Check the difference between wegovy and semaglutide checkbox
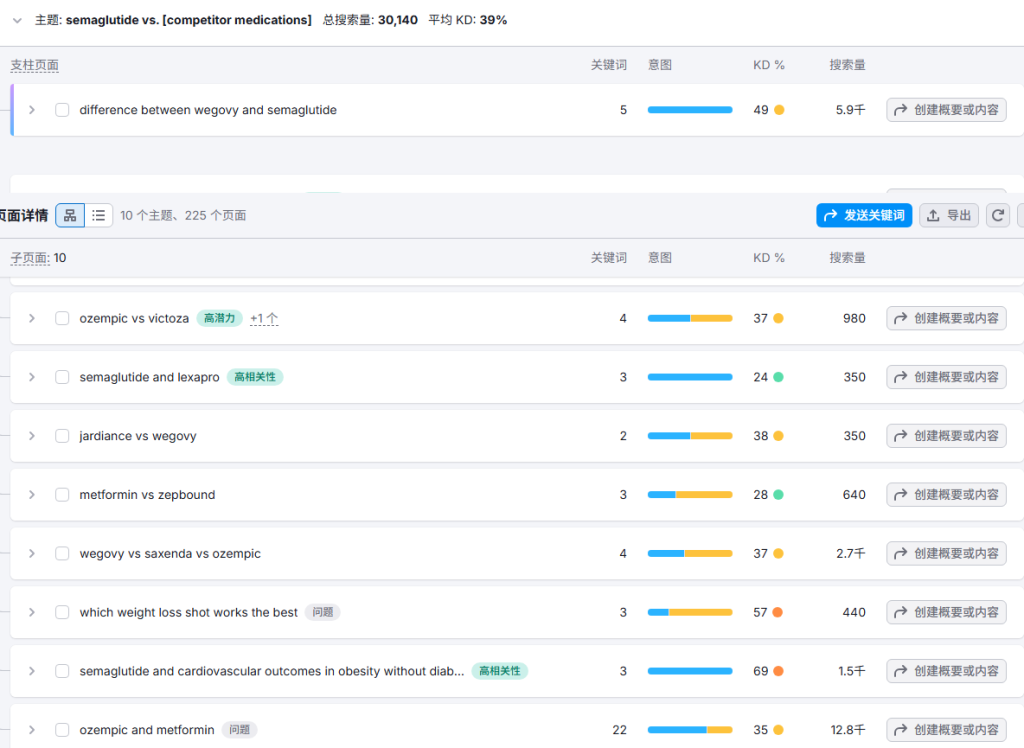1024x748 pixels. click(62, 110)
